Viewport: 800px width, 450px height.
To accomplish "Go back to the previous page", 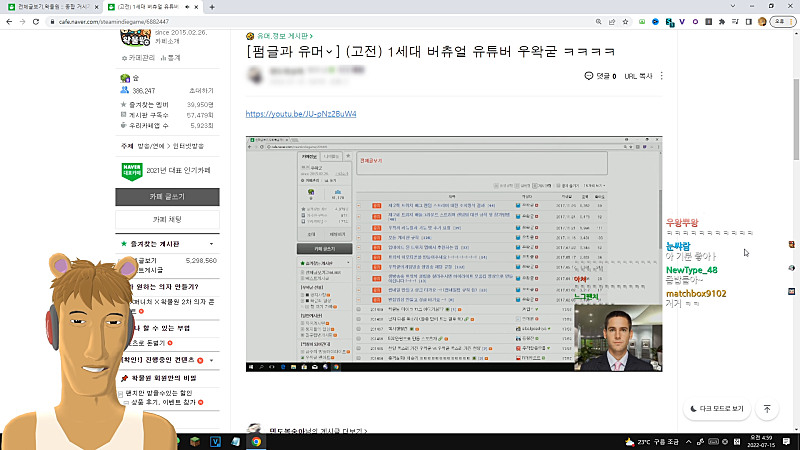I will (9, 22).
